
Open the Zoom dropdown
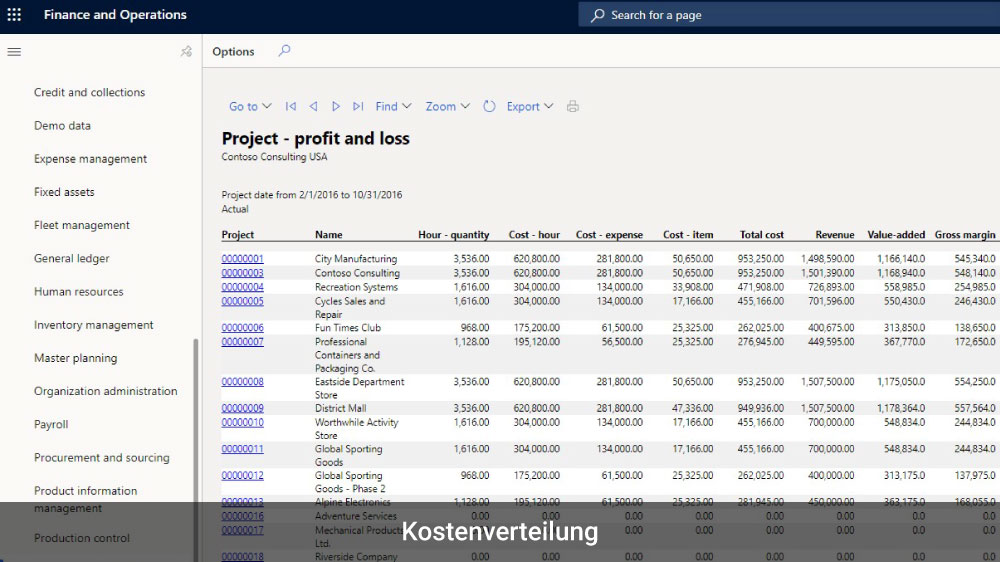pyautogui.click(x=448, y=107)
